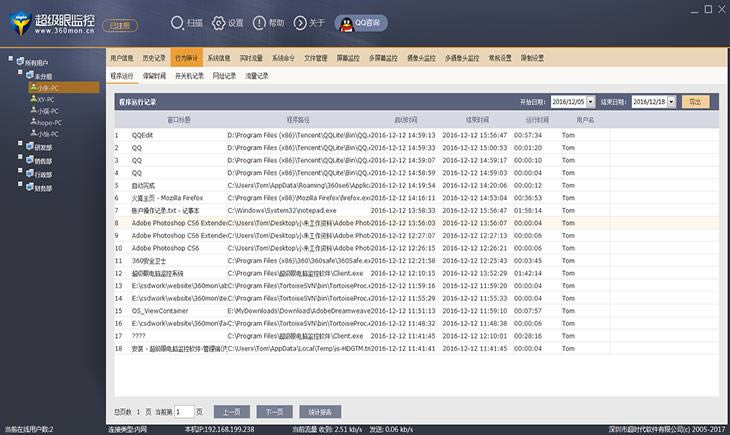Collapse the 未分组 group node
The height and width of the screenshot is (435, 730).
pos(20,73)
